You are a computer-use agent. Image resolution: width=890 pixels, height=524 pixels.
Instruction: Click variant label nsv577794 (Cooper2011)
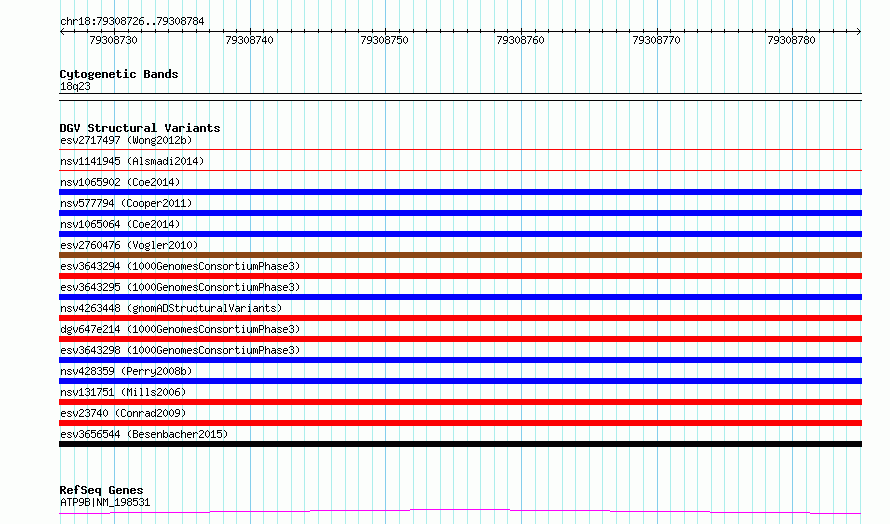pyautogui.click(x=126, y=203)
